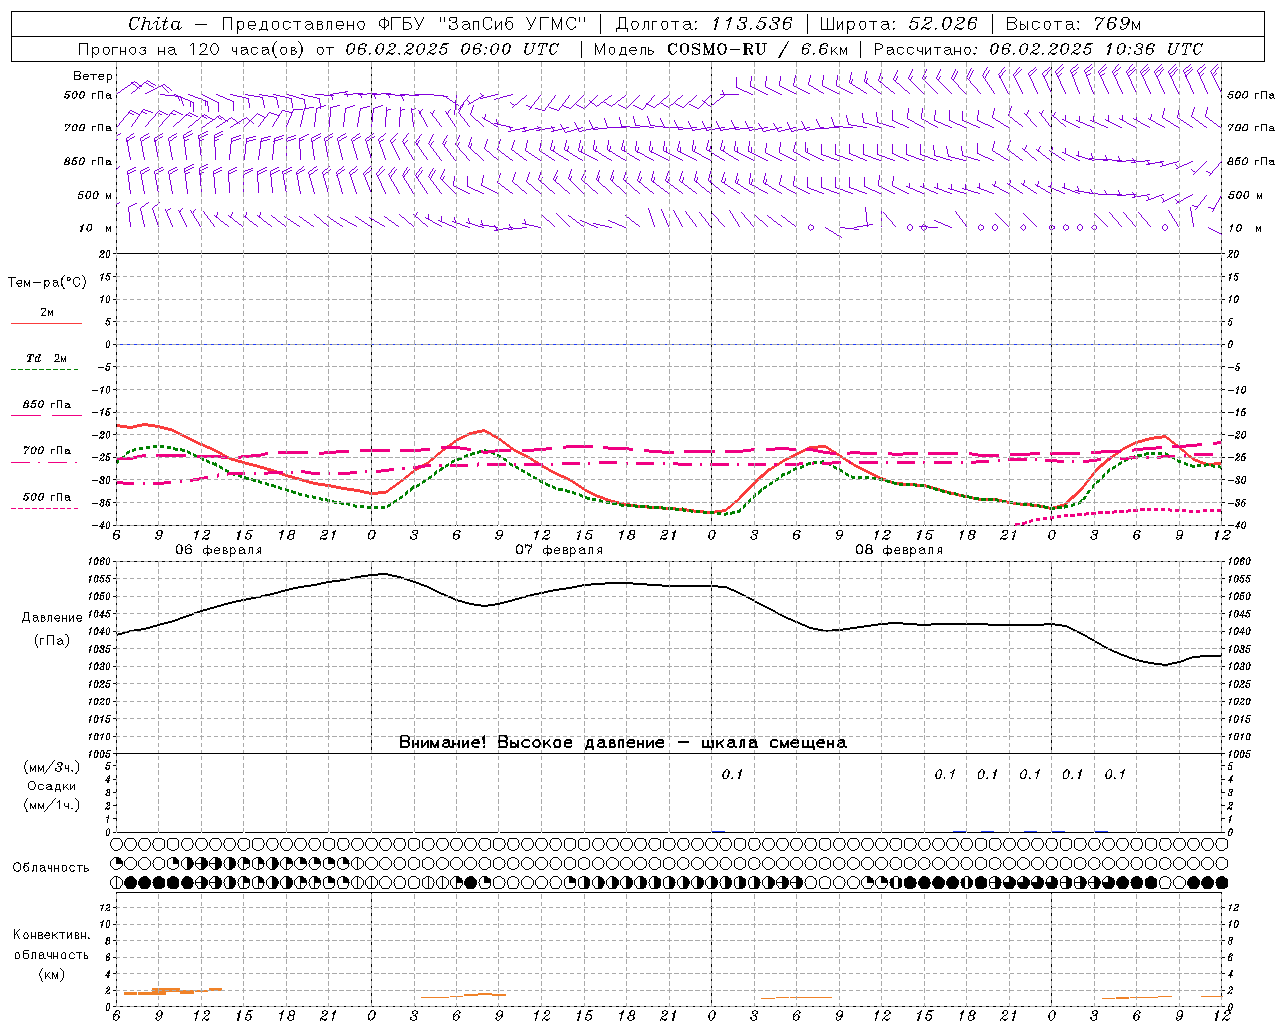Click the 07 февраля date label
The height and width of the screenshot is (1024, 1280).
point(559,550)
